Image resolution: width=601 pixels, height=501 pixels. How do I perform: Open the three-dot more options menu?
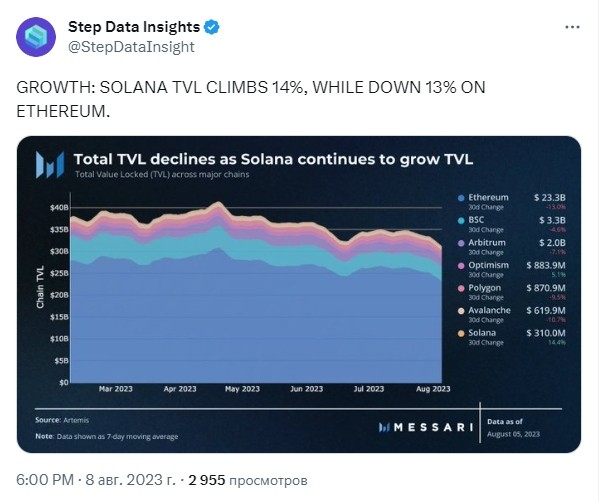tap(572, 27)
